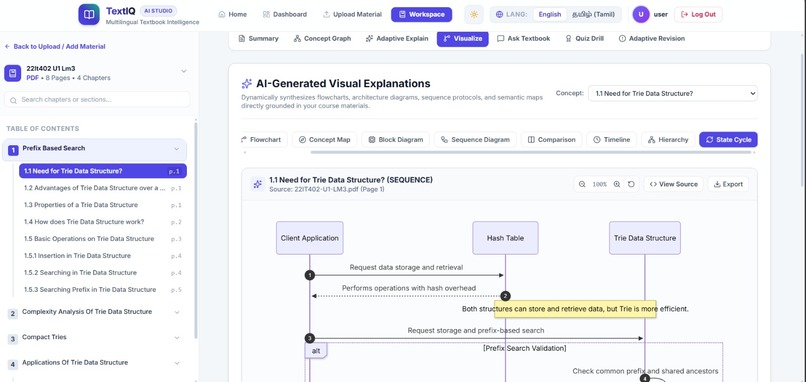Zoom out the diagram
The image size is (806, 382).
click(582, 184)
